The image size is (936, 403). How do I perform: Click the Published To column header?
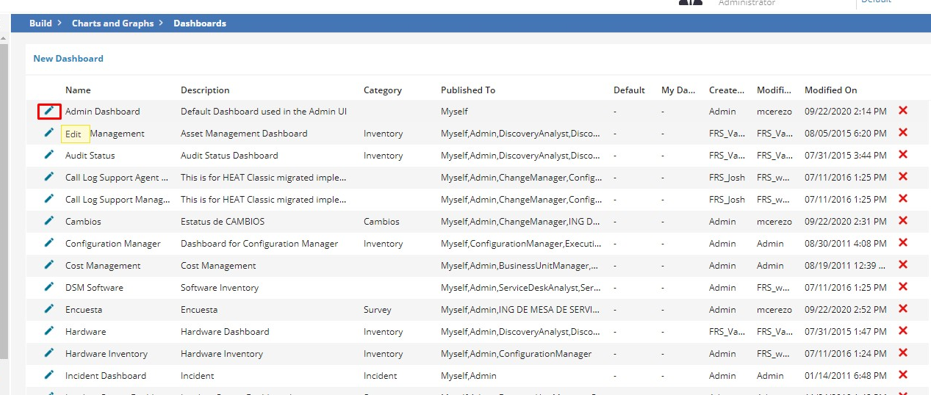[467, 90]
